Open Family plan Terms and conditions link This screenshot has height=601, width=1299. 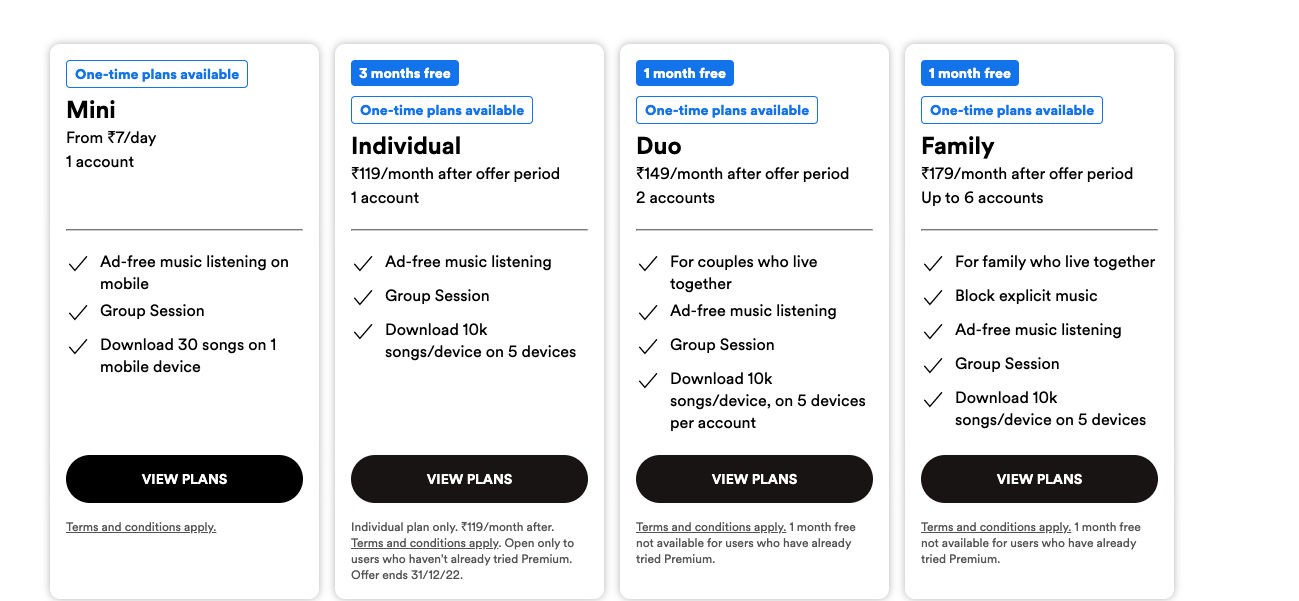click(996, 527)
